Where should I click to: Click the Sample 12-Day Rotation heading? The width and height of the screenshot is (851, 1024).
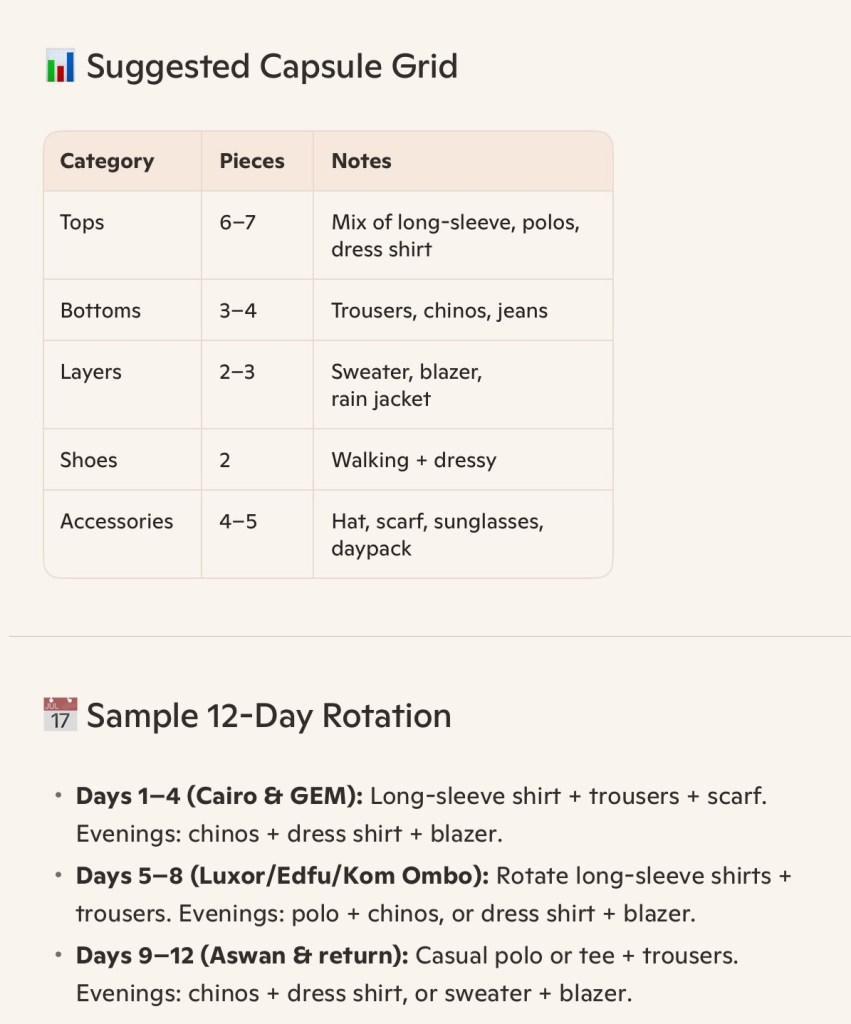click(268, 715)
